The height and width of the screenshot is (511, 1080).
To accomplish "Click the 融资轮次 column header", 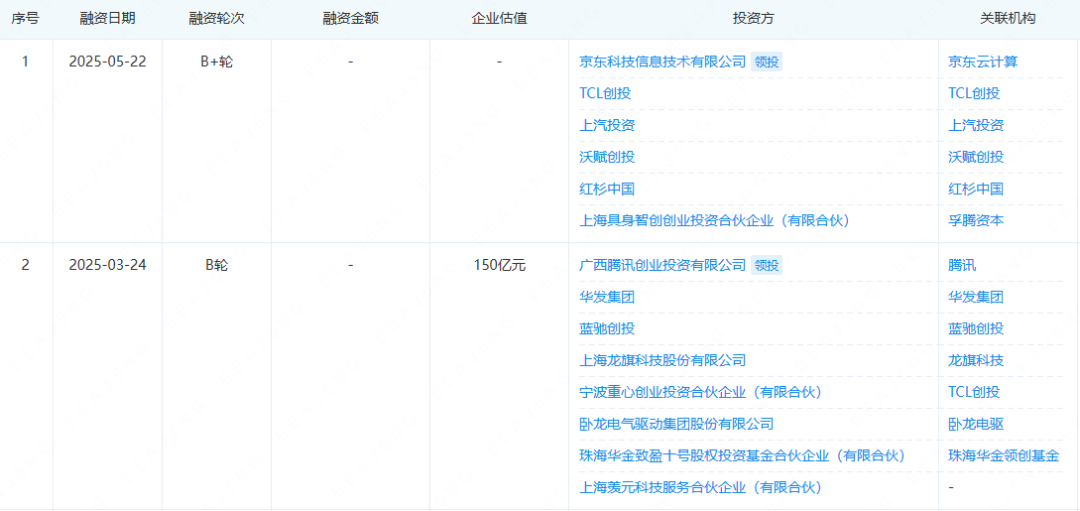I will point(216,19).
